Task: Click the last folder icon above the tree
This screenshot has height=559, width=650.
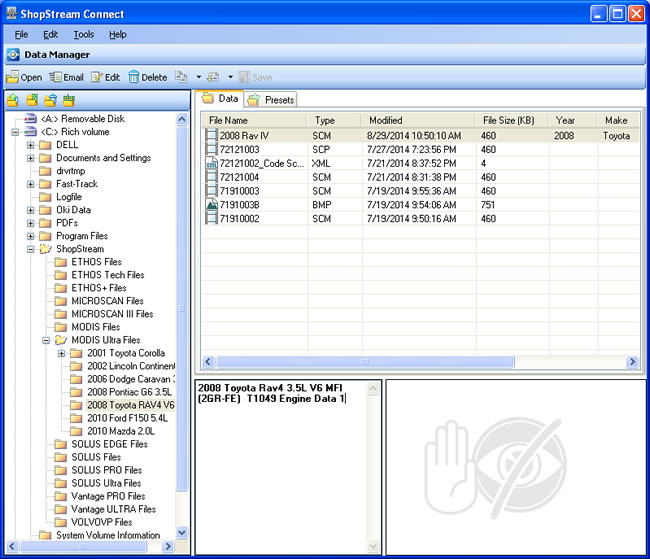Action: [x=69, y=100]
